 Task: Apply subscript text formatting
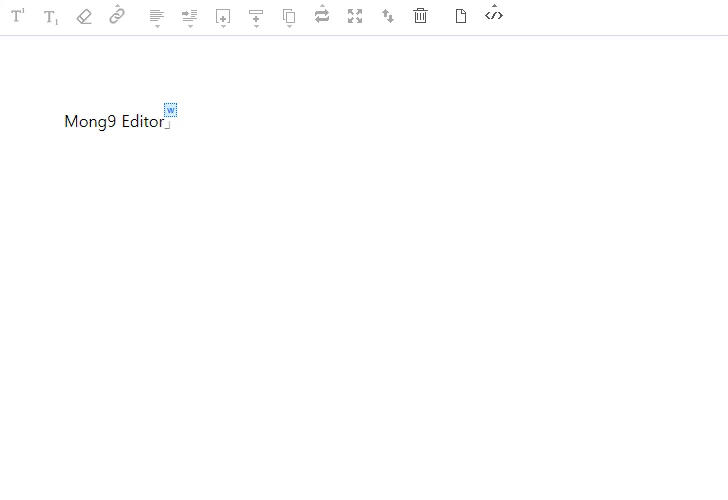pyautogui.click(x=51, y=17)
